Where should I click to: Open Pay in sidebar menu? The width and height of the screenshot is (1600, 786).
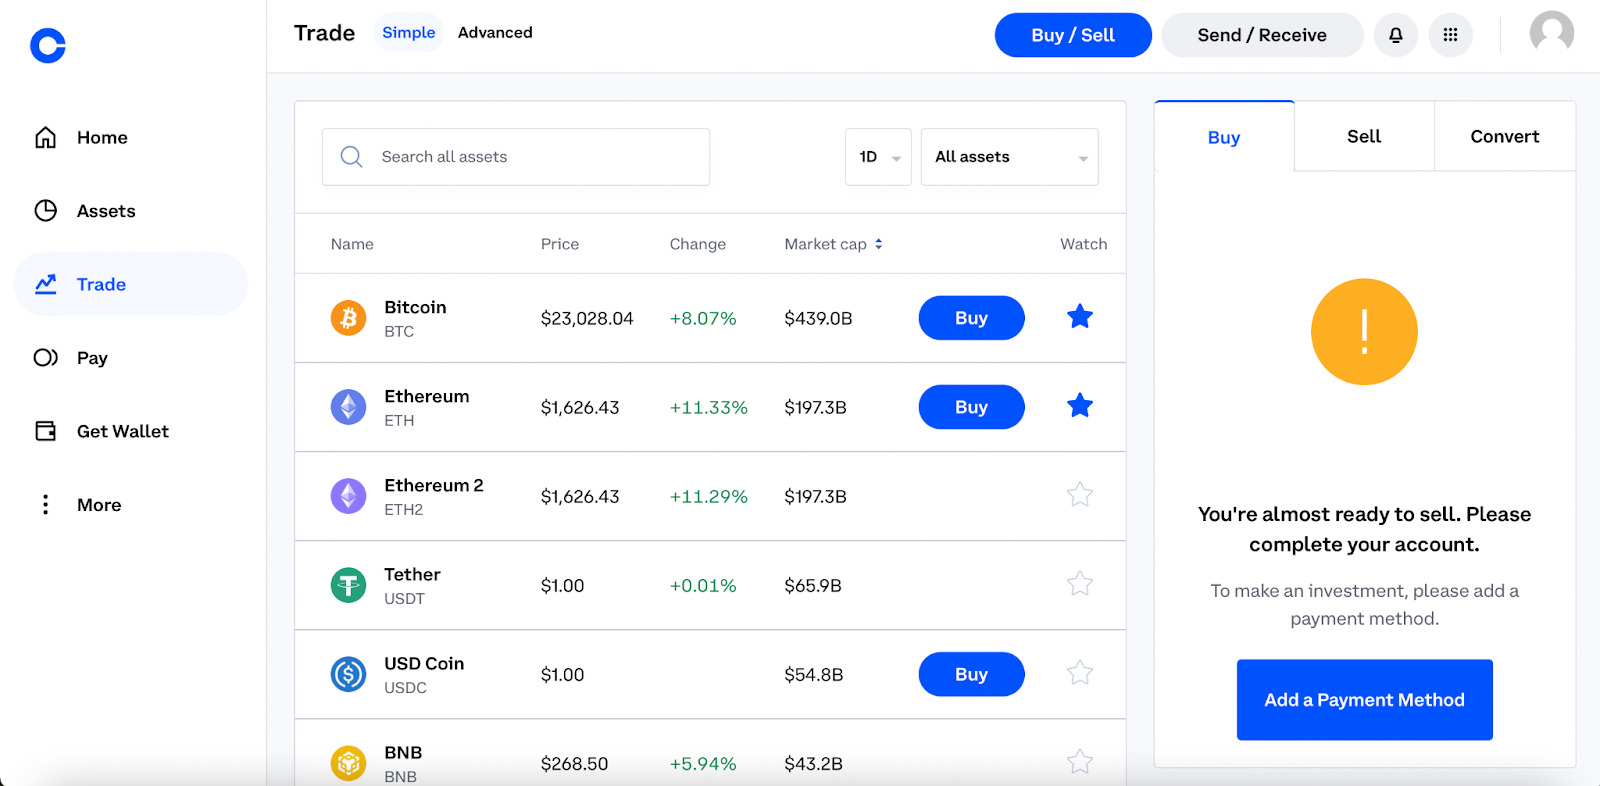point(92,358)
